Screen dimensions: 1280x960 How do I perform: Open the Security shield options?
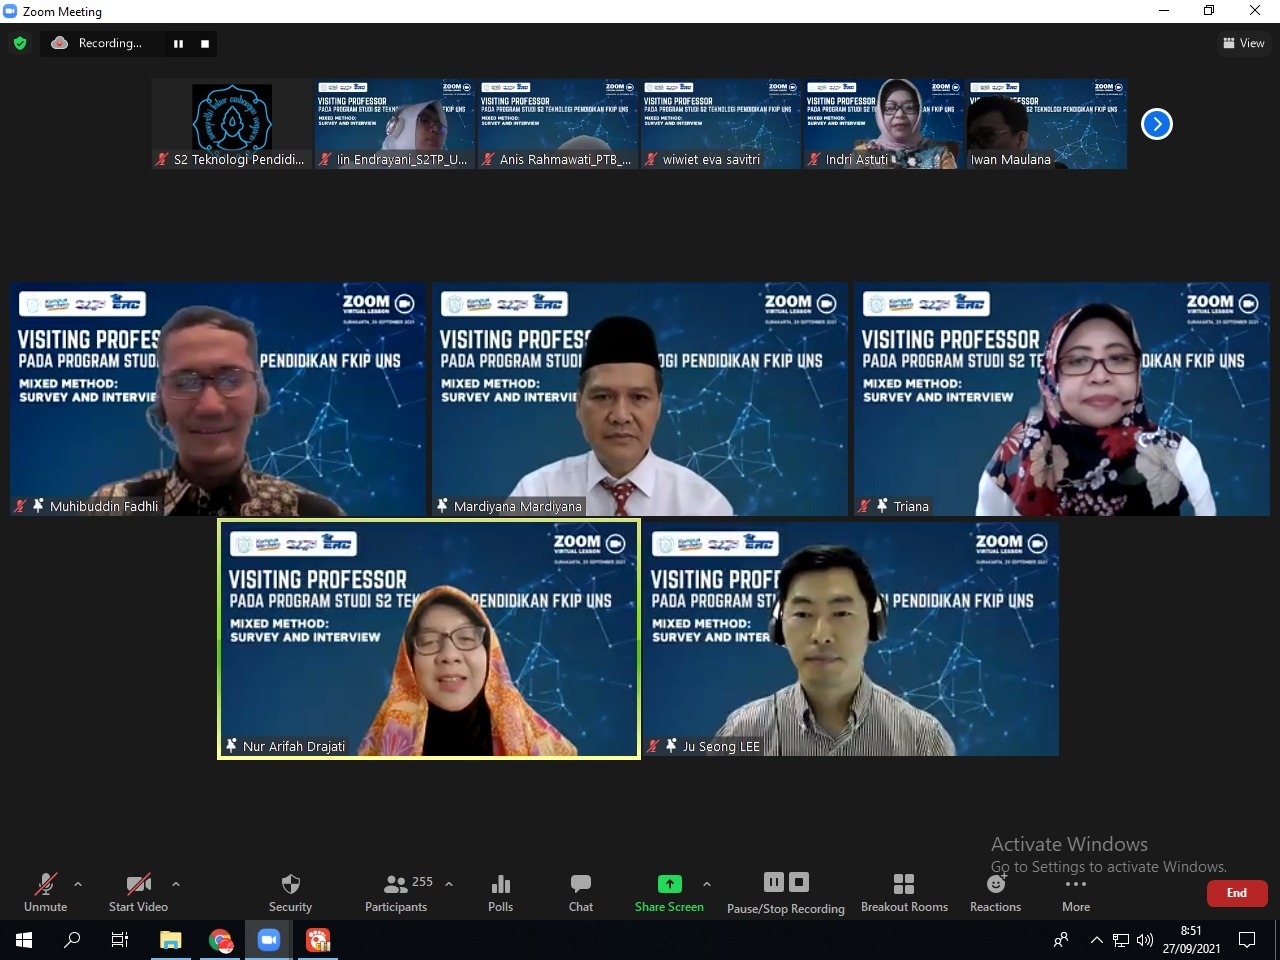pos(290,892)
